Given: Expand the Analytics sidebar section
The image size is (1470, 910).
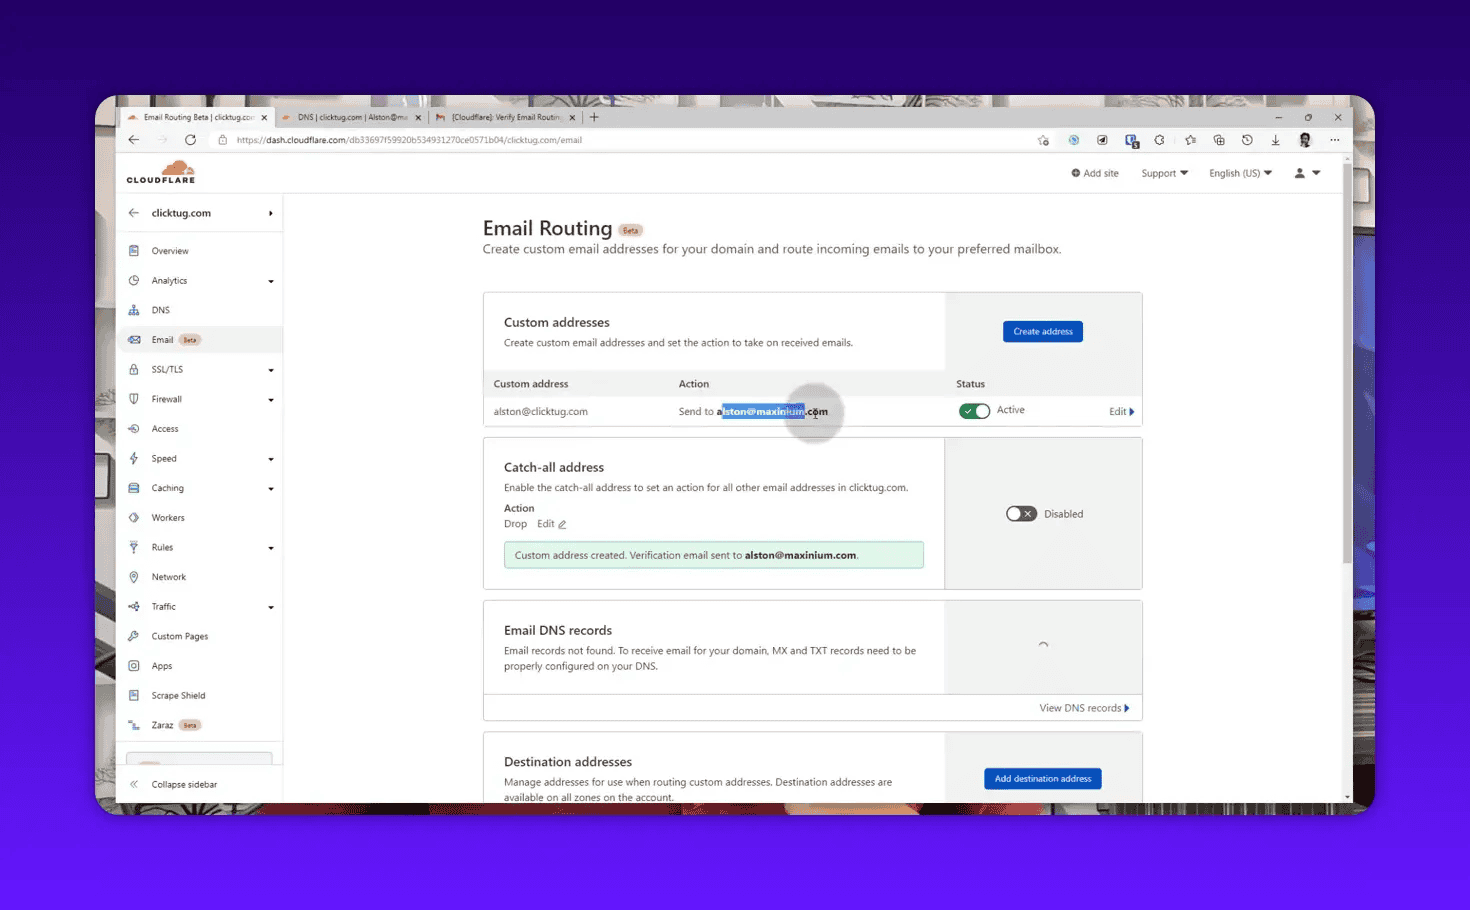Looking at the screenshot, I should tap(269, 280).
